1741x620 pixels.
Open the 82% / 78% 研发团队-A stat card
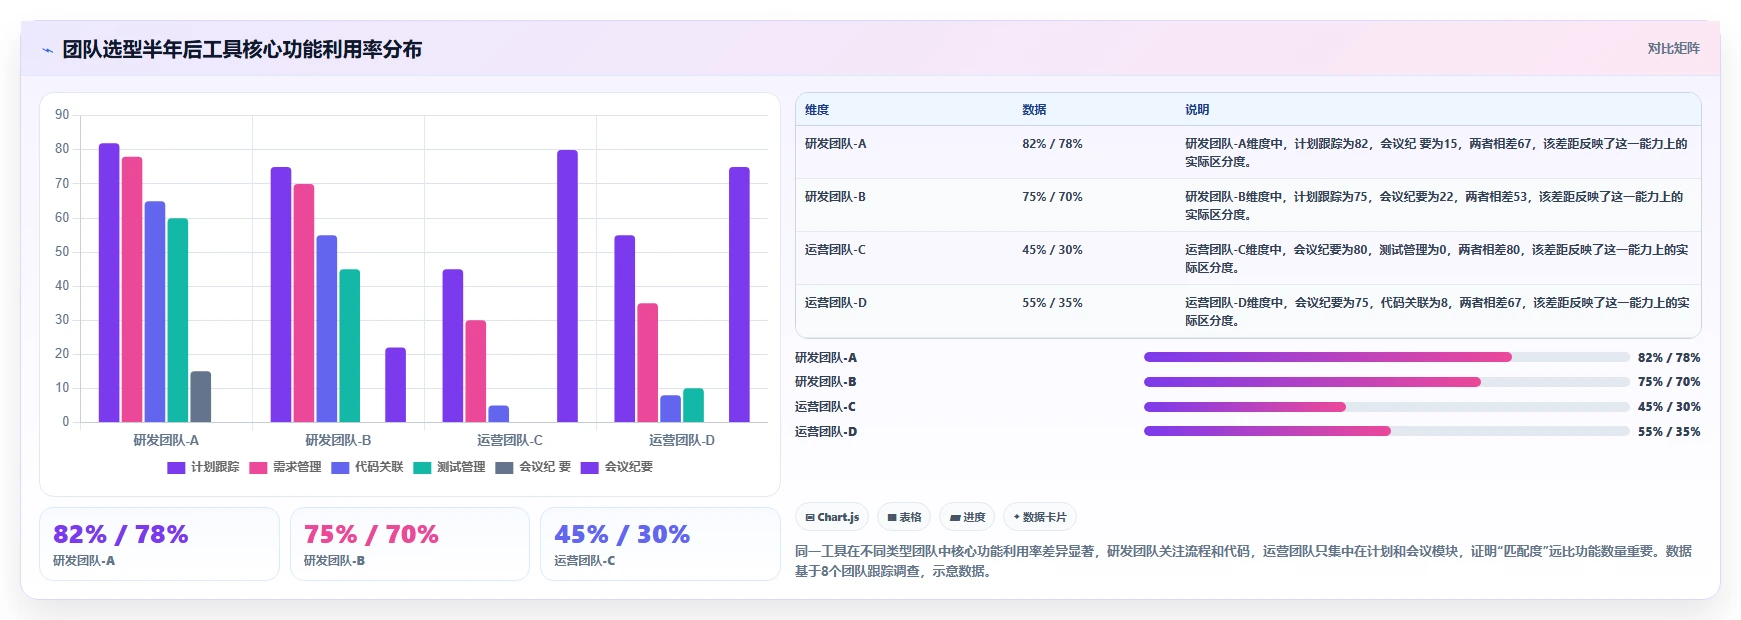(x=159, y=544)
